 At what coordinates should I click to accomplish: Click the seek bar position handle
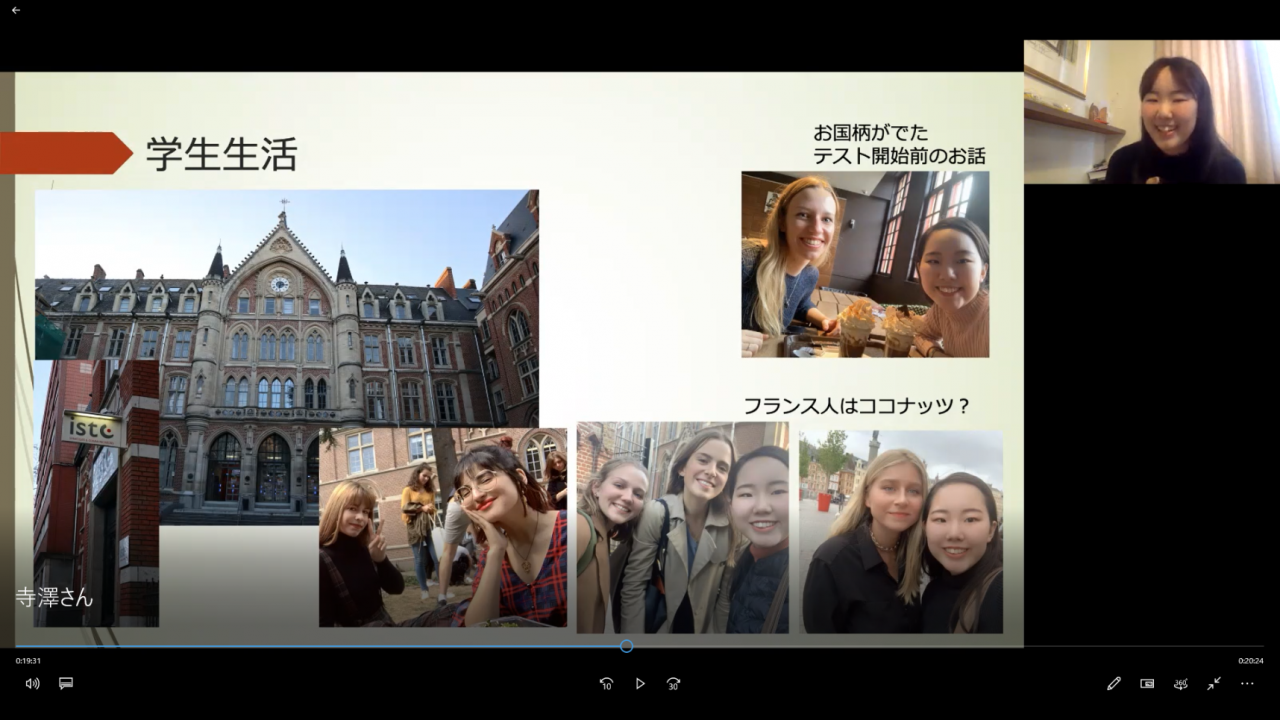click(626, 646)
